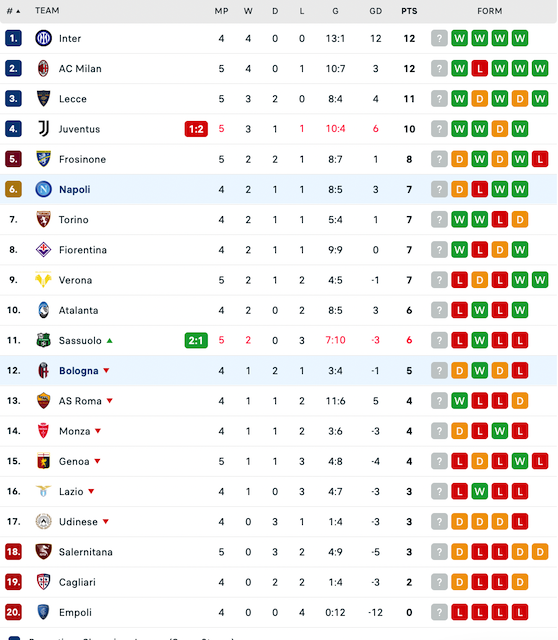
Task: Click the Inter club crest icon
Action: pyautogui.click(x=43, y=38)
